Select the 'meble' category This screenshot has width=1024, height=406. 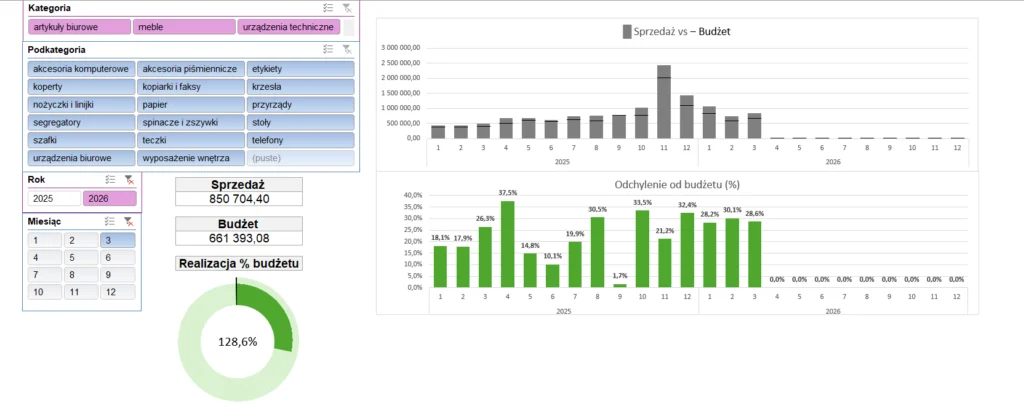(x=184, y=27)
